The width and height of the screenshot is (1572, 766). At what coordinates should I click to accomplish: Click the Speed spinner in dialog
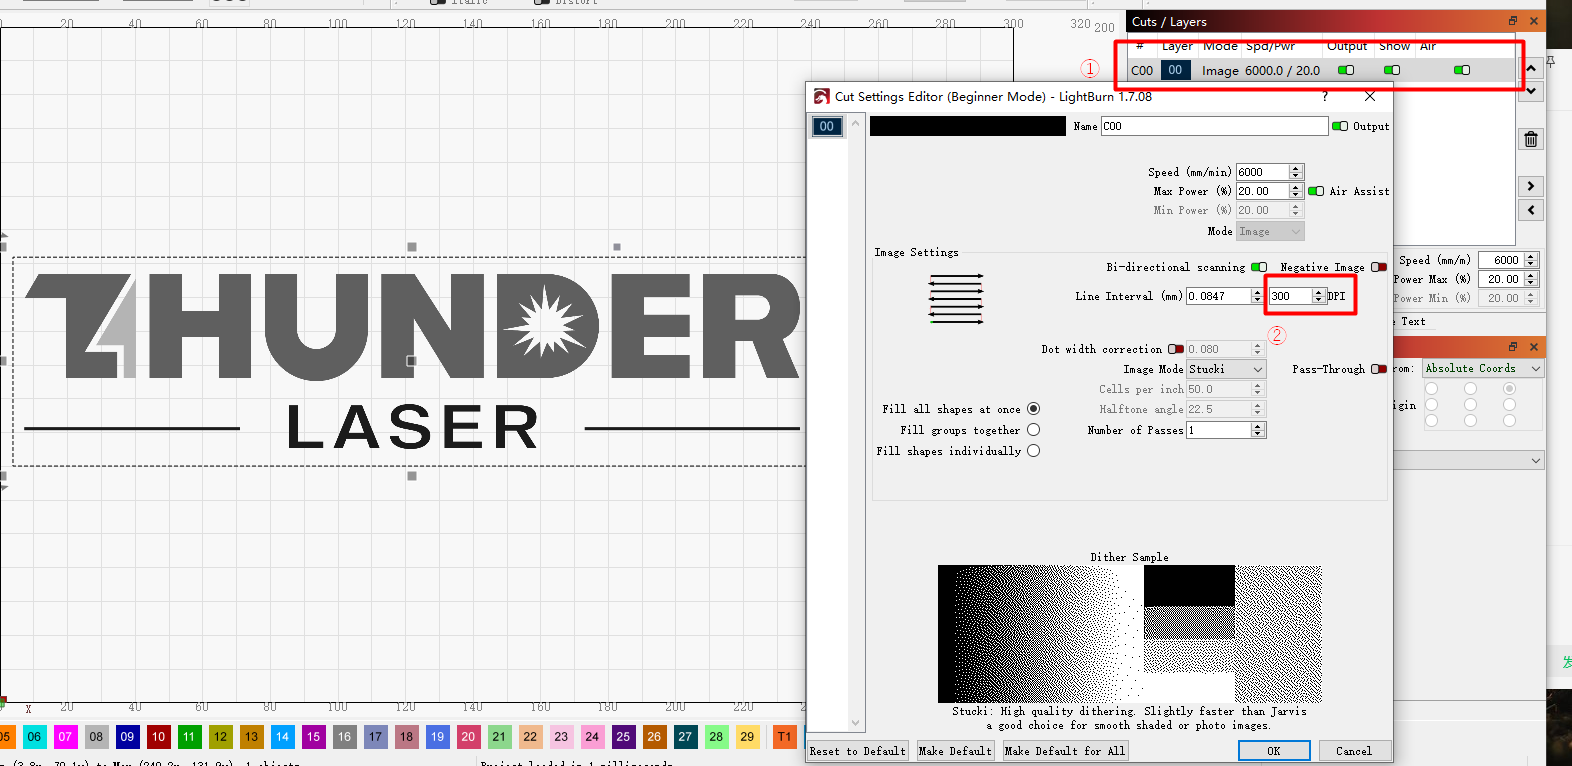pos(1295,172)
